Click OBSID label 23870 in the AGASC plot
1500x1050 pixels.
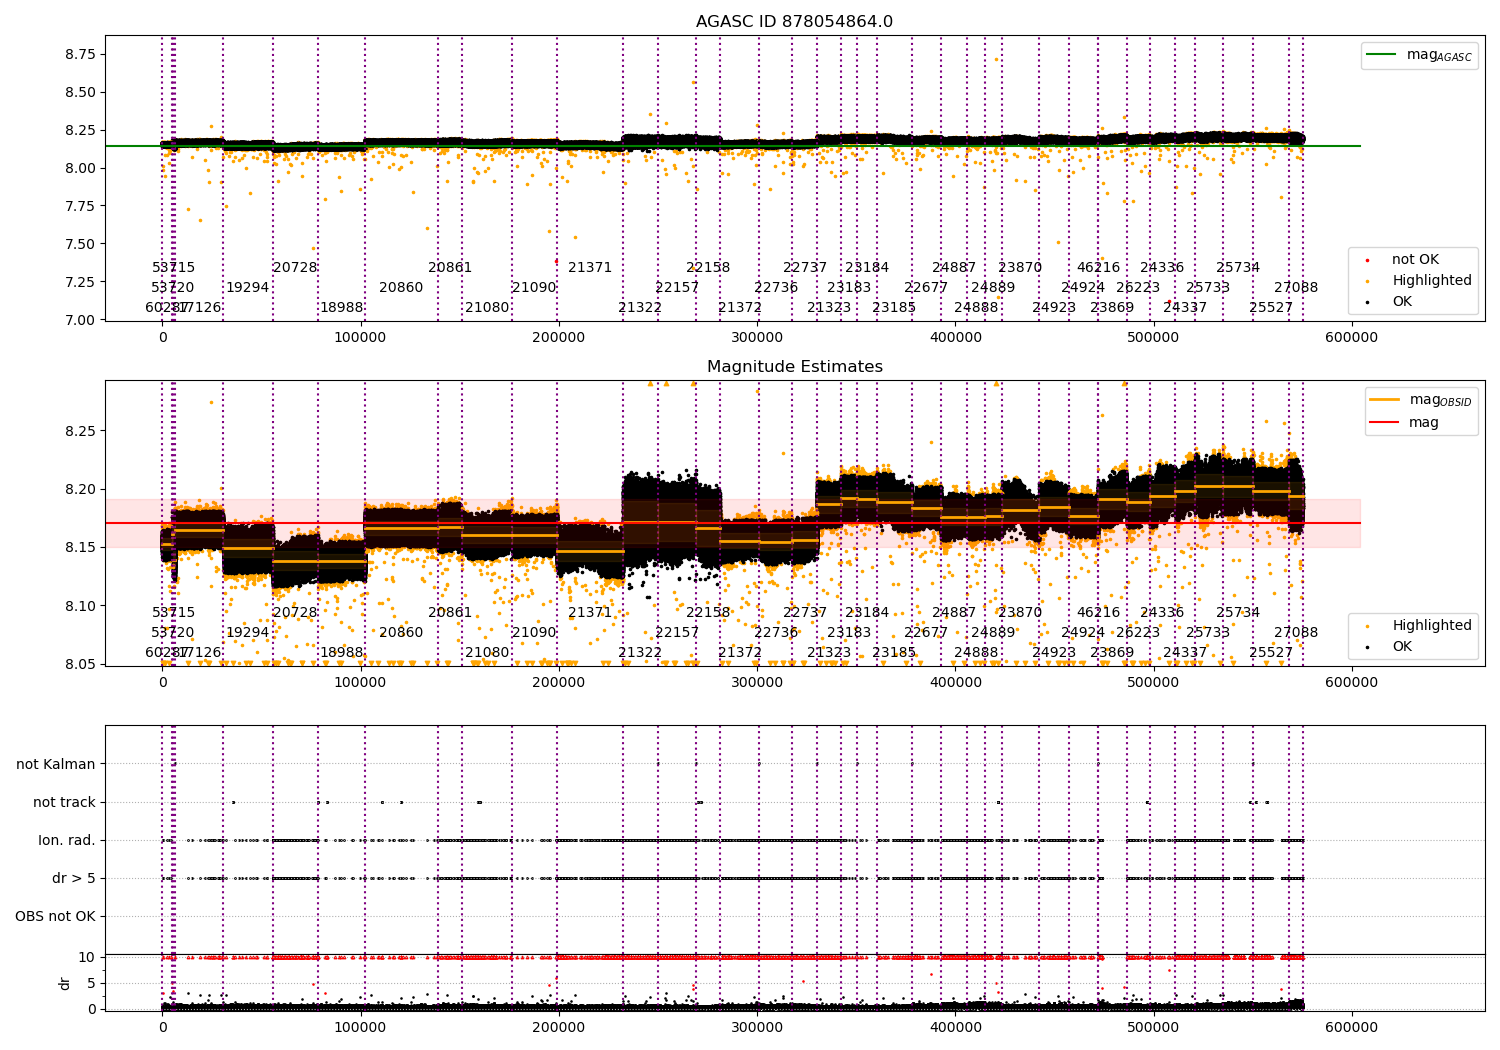pos(1020,268)
